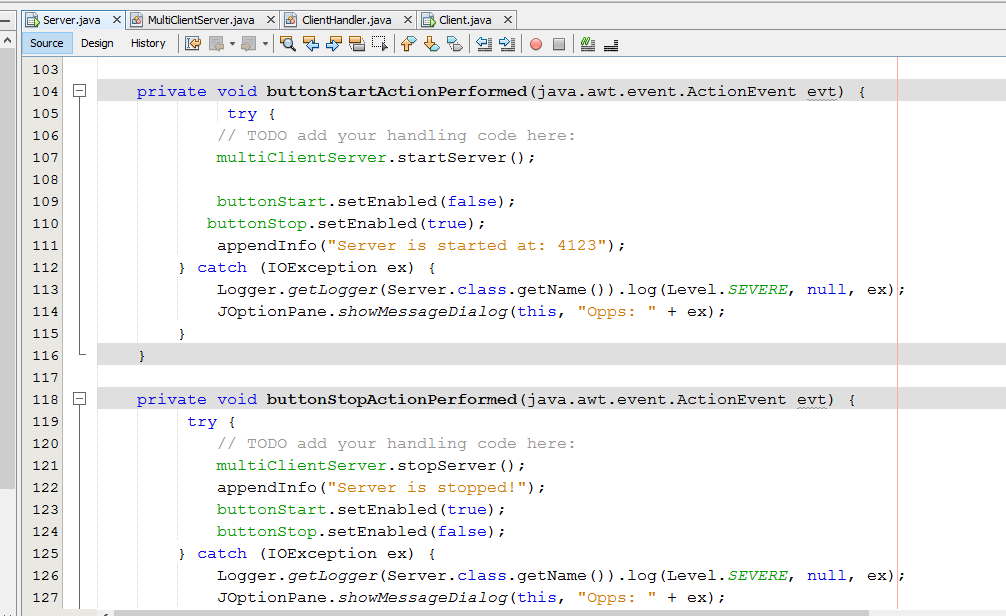Switch to Design view

[x=97, y=43]
